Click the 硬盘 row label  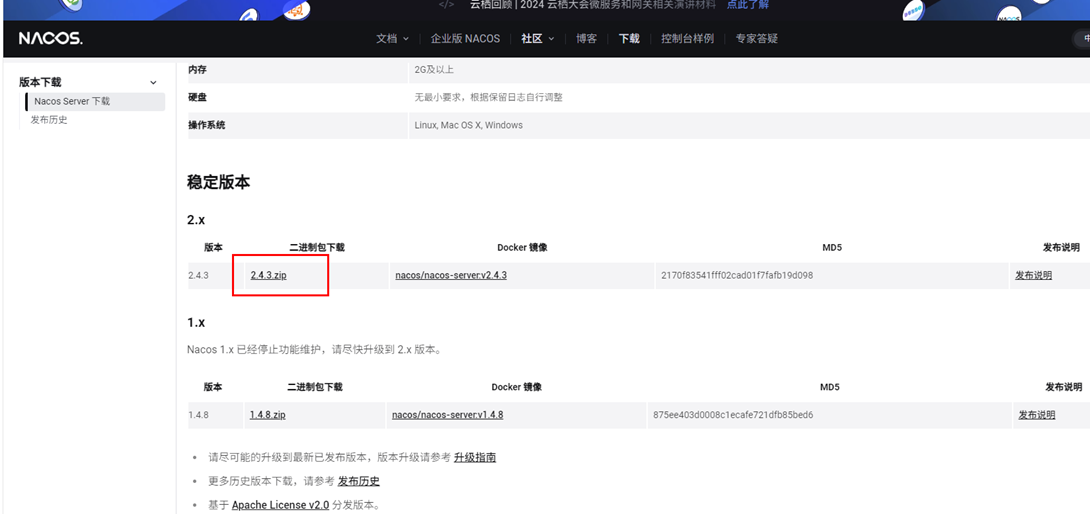click(x=197, y=97)
